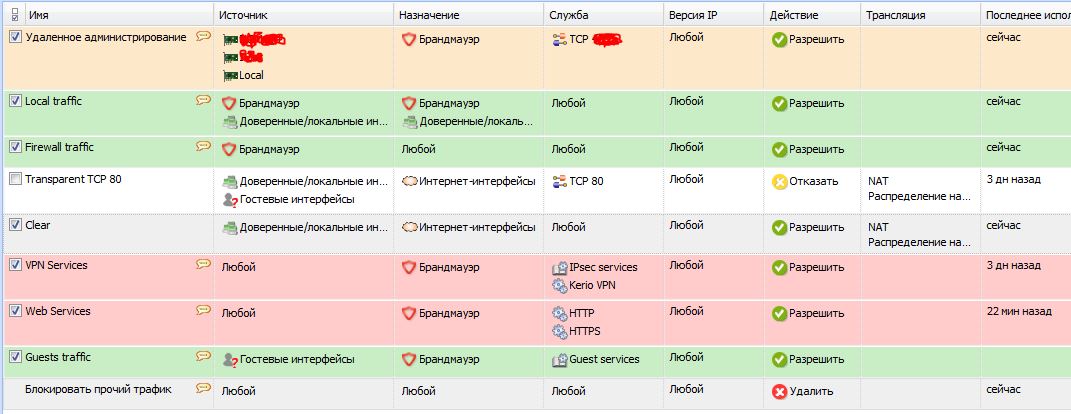
Task: Click the guest interfaces icon in Guests traffic row
Action: click(x=229, y=359)
